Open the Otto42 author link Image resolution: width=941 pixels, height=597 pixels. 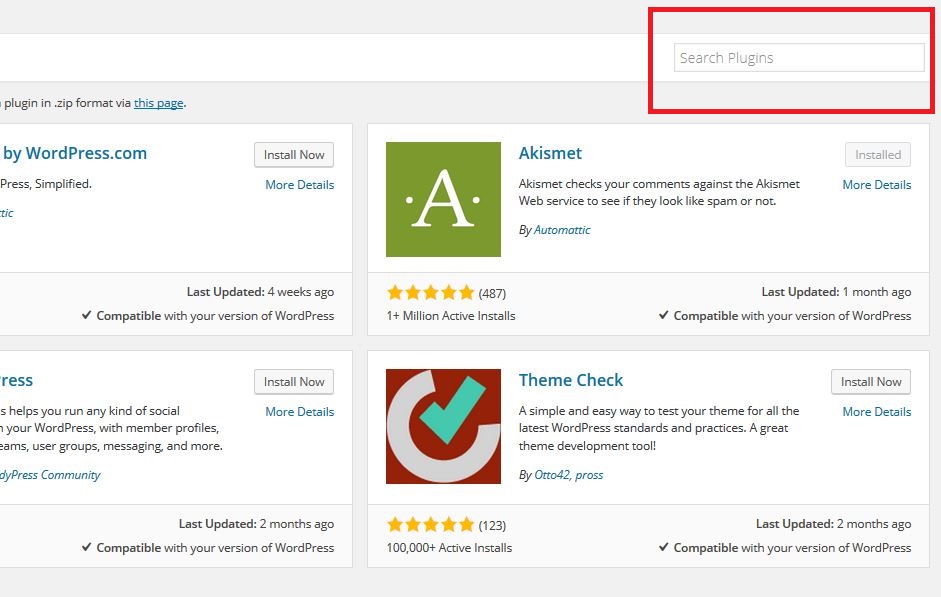click(x=552, y=475)
